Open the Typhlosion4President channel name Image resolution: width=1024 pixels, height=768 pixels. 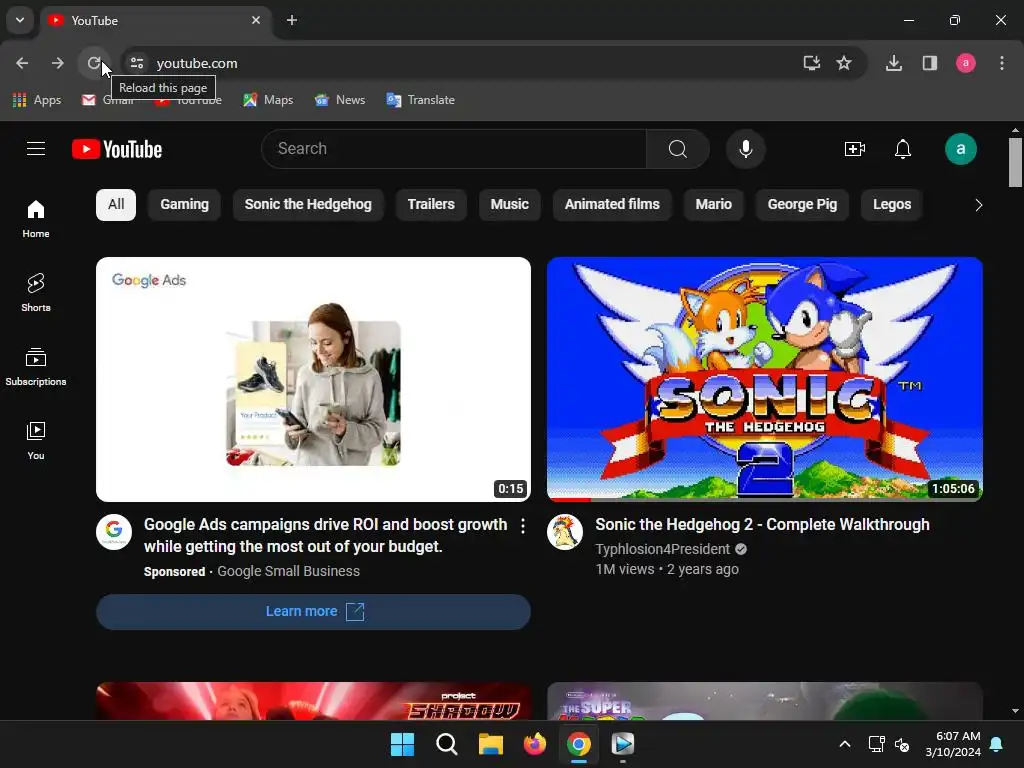coord(662,549)
